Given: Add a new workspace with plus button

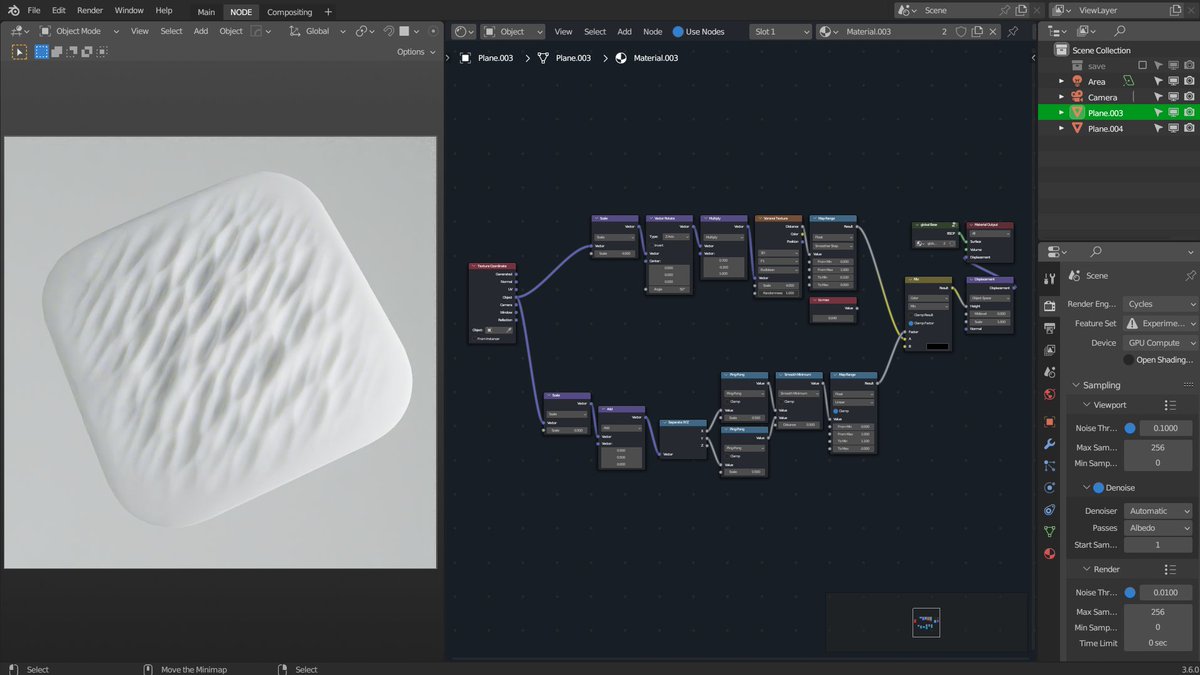Looking at the screenshot, I should point(328,12).
